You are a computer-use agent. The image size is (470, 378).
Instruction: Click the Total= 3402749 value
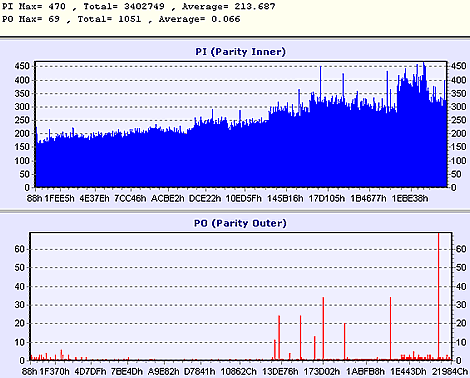point(124,6)
